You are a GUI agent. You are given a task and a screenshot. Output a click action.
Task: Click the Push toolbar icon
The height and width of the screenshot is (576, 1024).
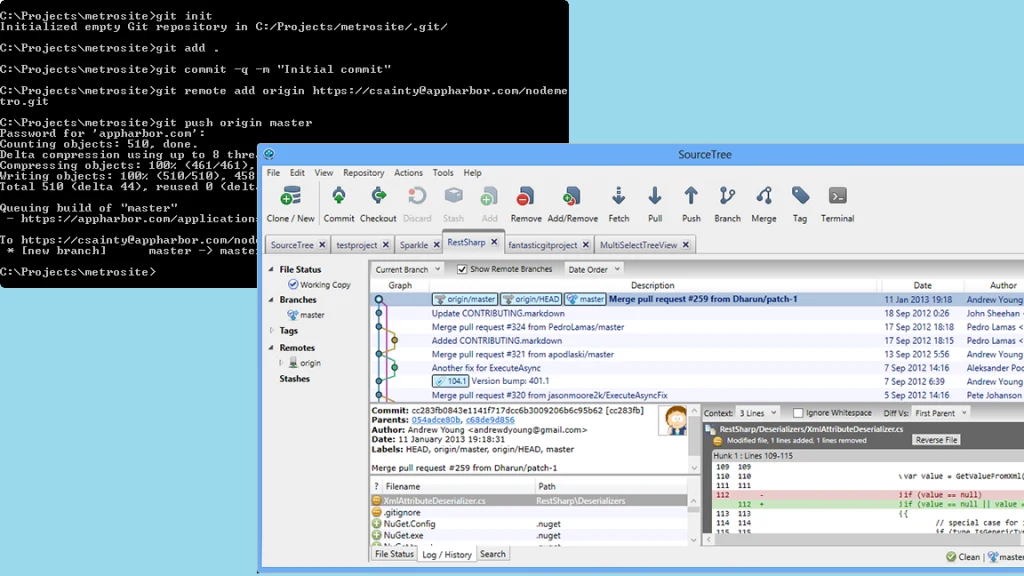tap(691, 197)
